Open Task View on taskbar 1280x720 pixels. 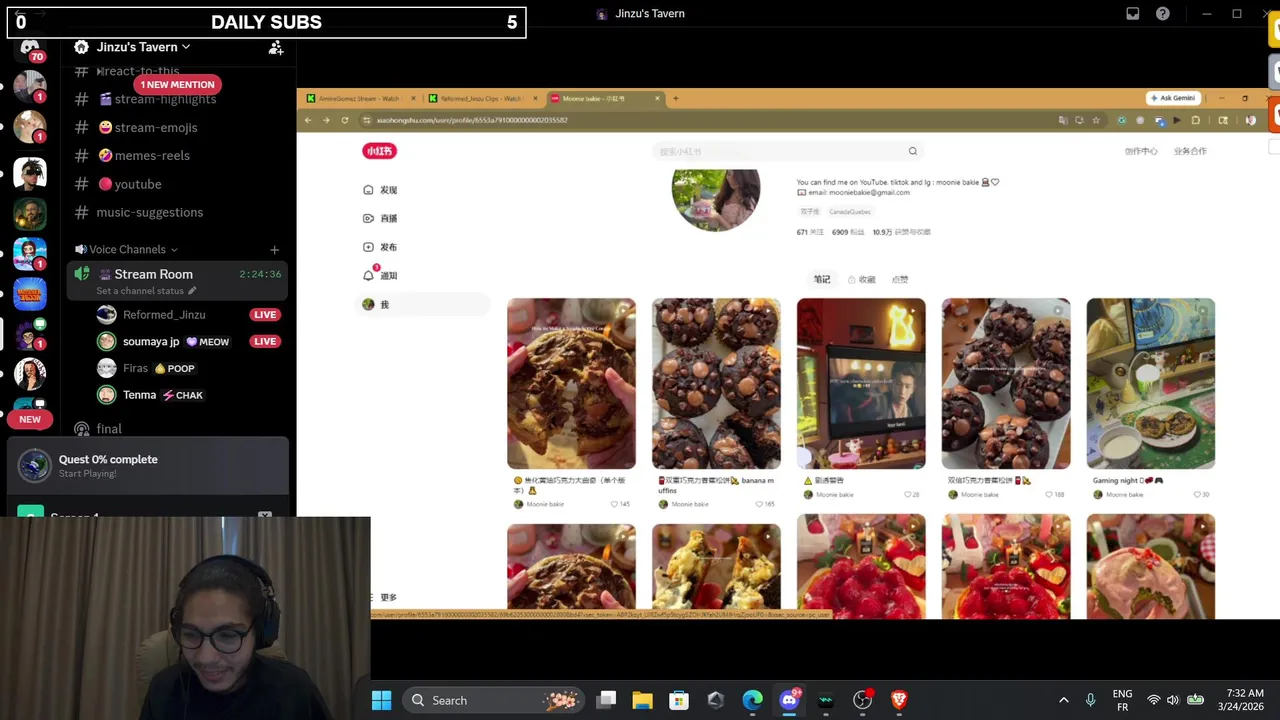click(606, 700)
